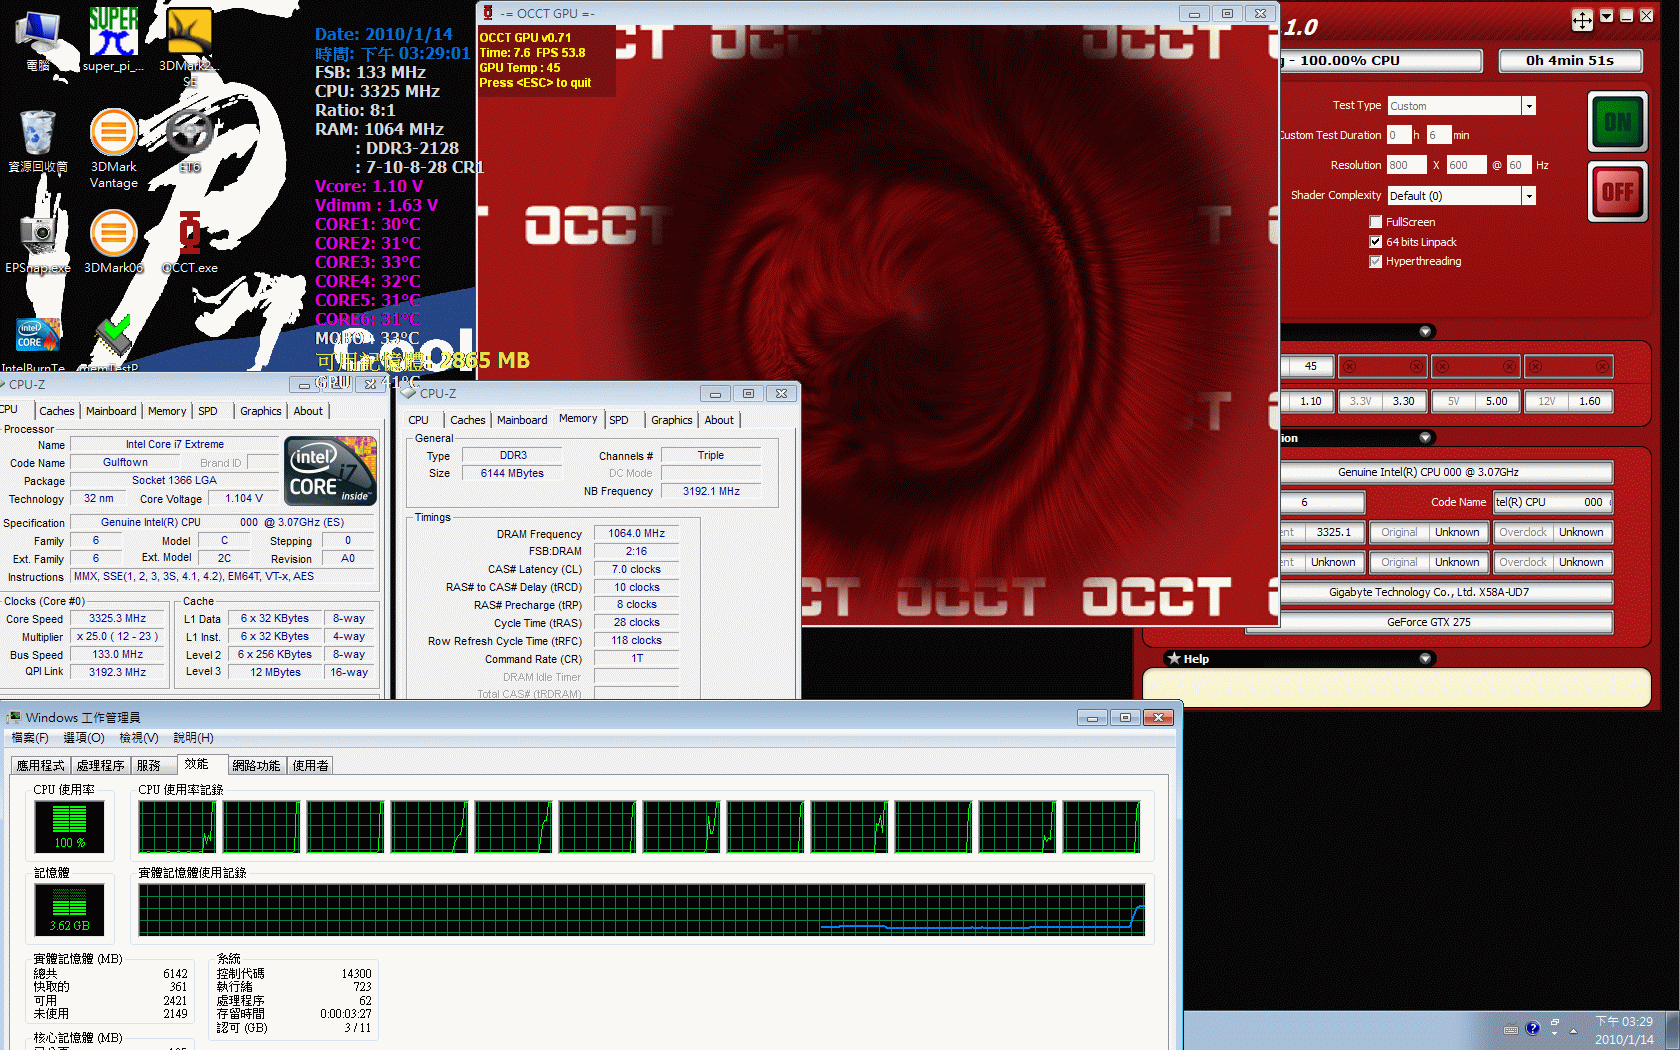Screen dimensions: 1680x1050
Task: Click the DRAM Frequency value 1064.0 MHz
Action: click(636, 534)
